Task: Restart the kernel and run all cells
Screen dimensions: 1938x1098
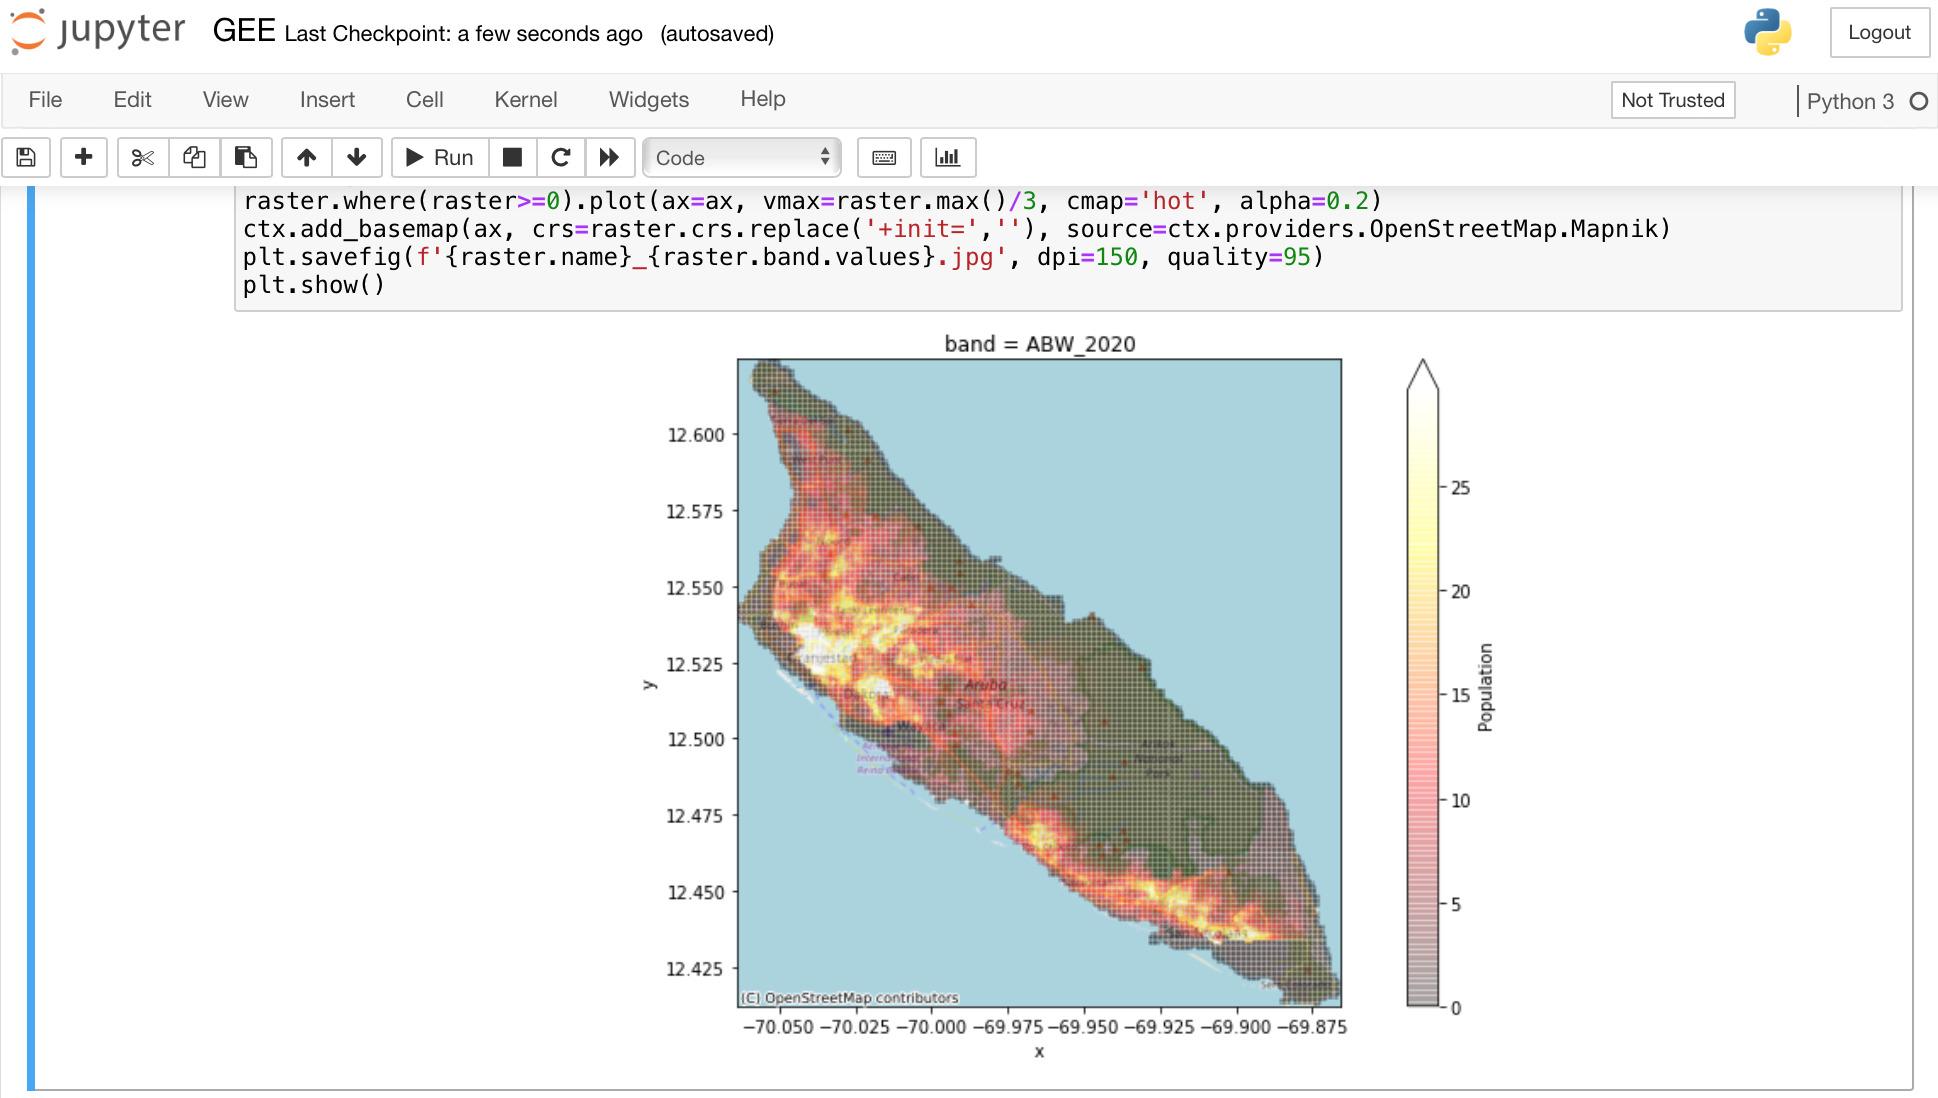Action: pyautogui.click(x=609, y=157)
